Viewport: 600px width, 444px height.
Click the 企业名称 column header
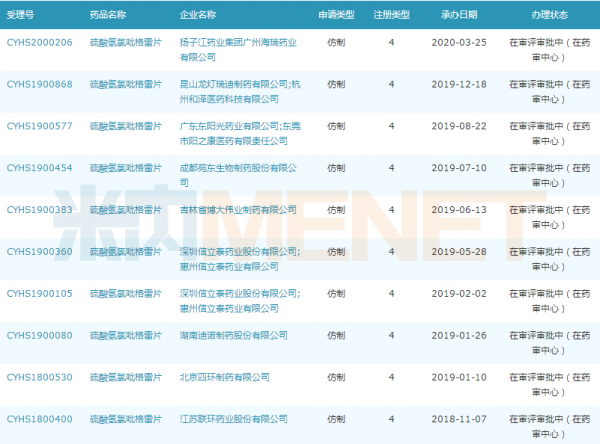pyautogui.click(x=203, y=15)
